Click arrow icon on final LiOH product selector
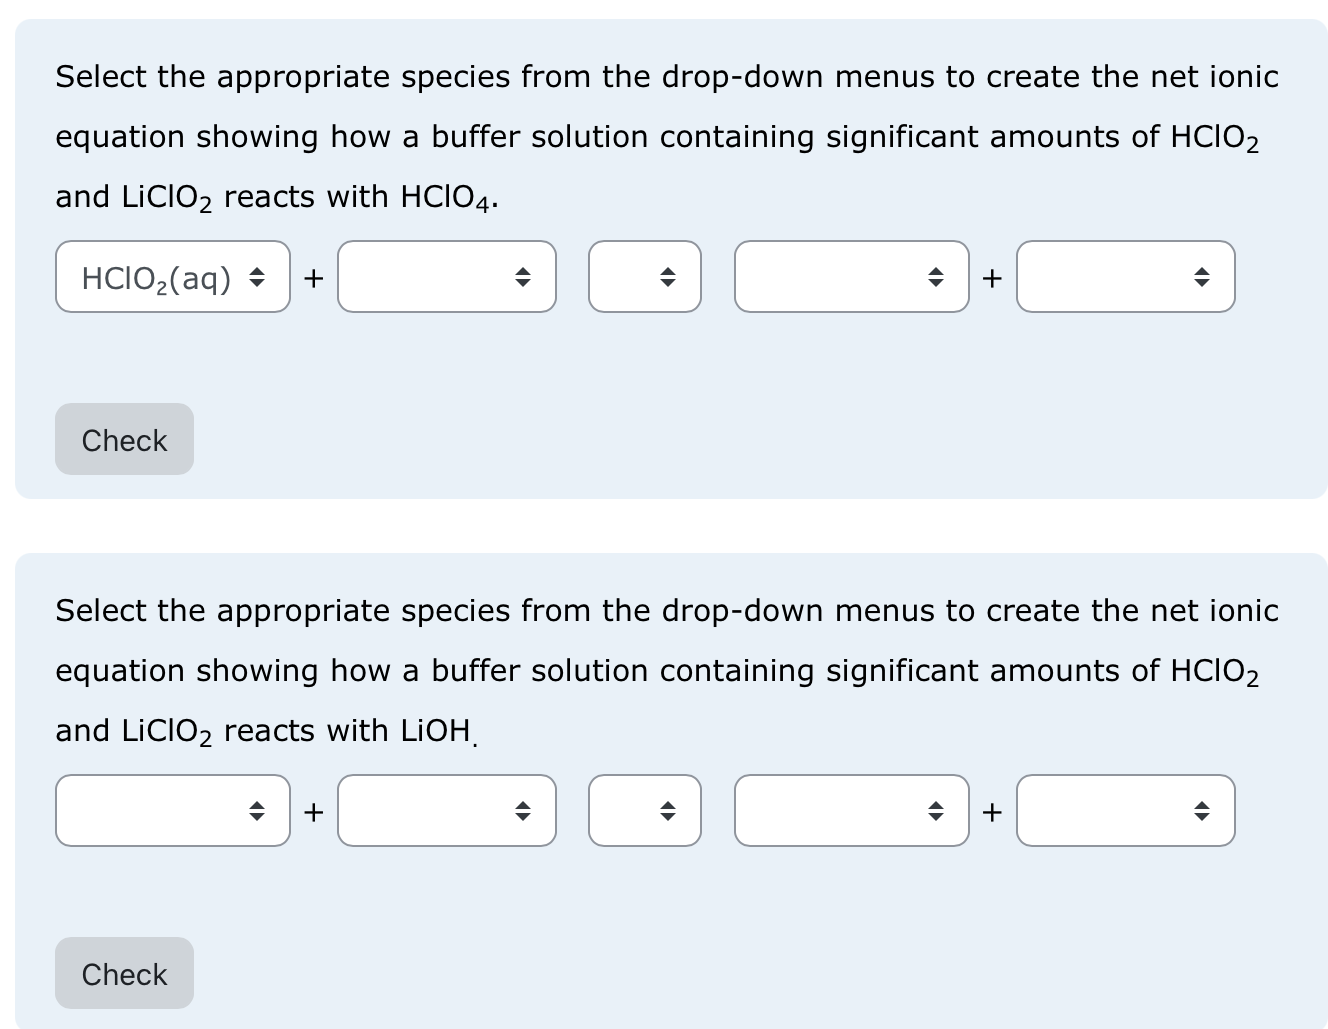Viewport: 1328px width, 1029px height. tap(1203, 811)
